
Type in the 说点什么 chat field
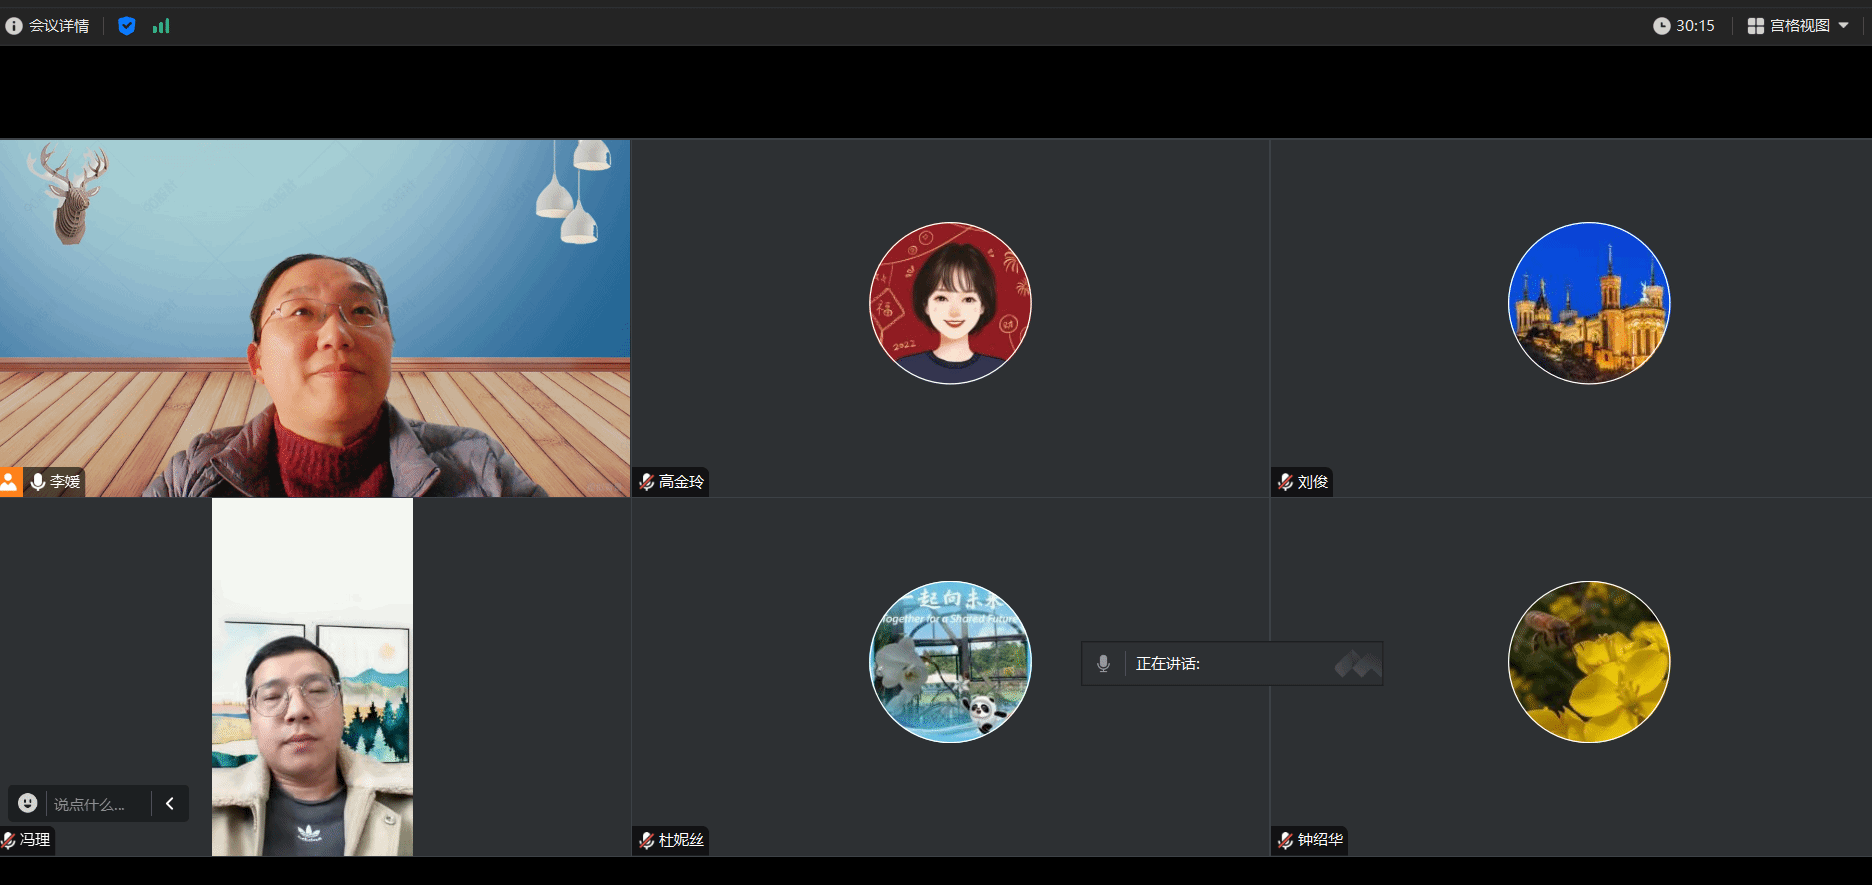[x=95, y=804]
